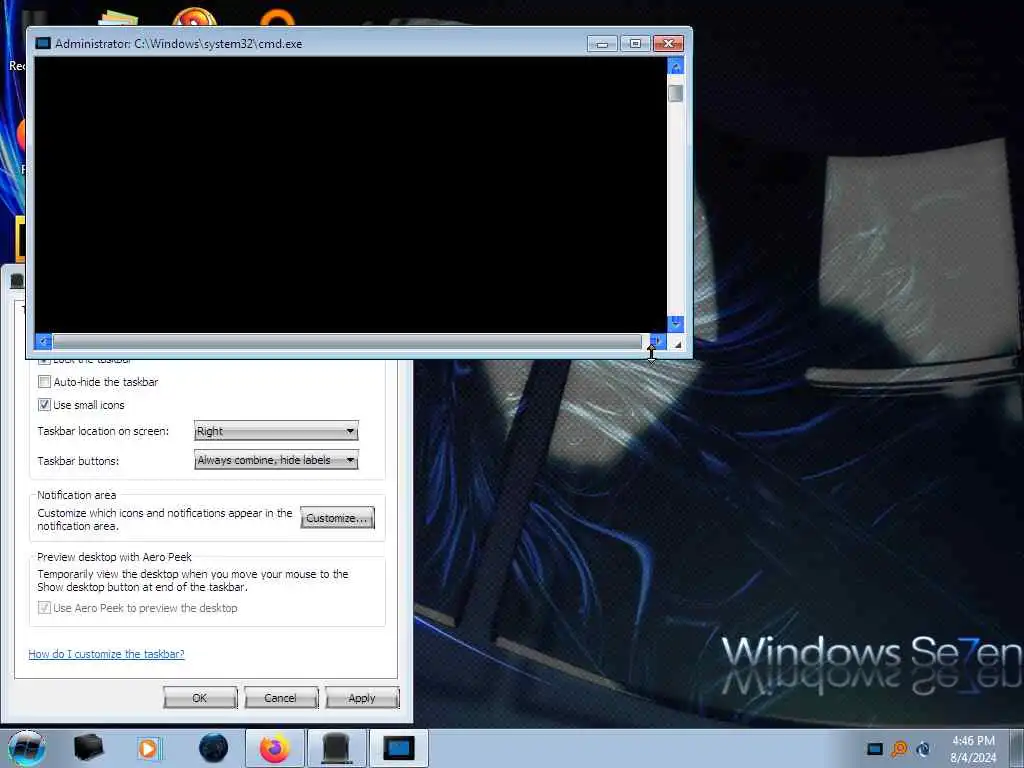The height and width of the screenshot is (768, 1024).
Task: Click cmd vertical scrollbar up arrow
Action: coord(676,66)
